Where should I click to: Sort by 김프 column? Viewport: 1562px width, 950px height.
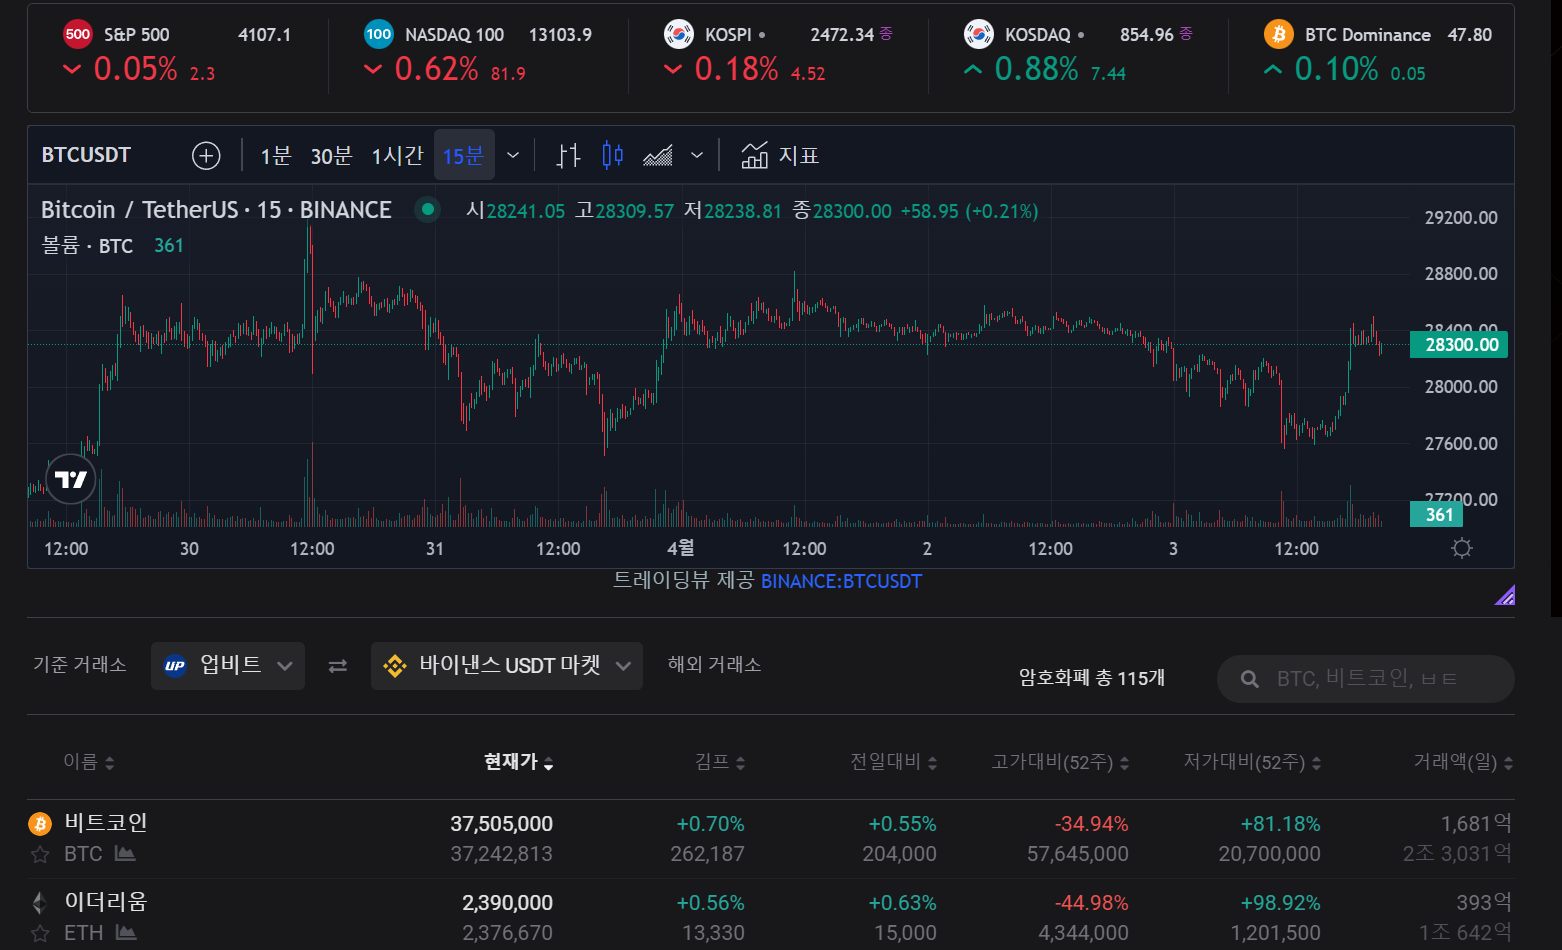coord(720,762)
